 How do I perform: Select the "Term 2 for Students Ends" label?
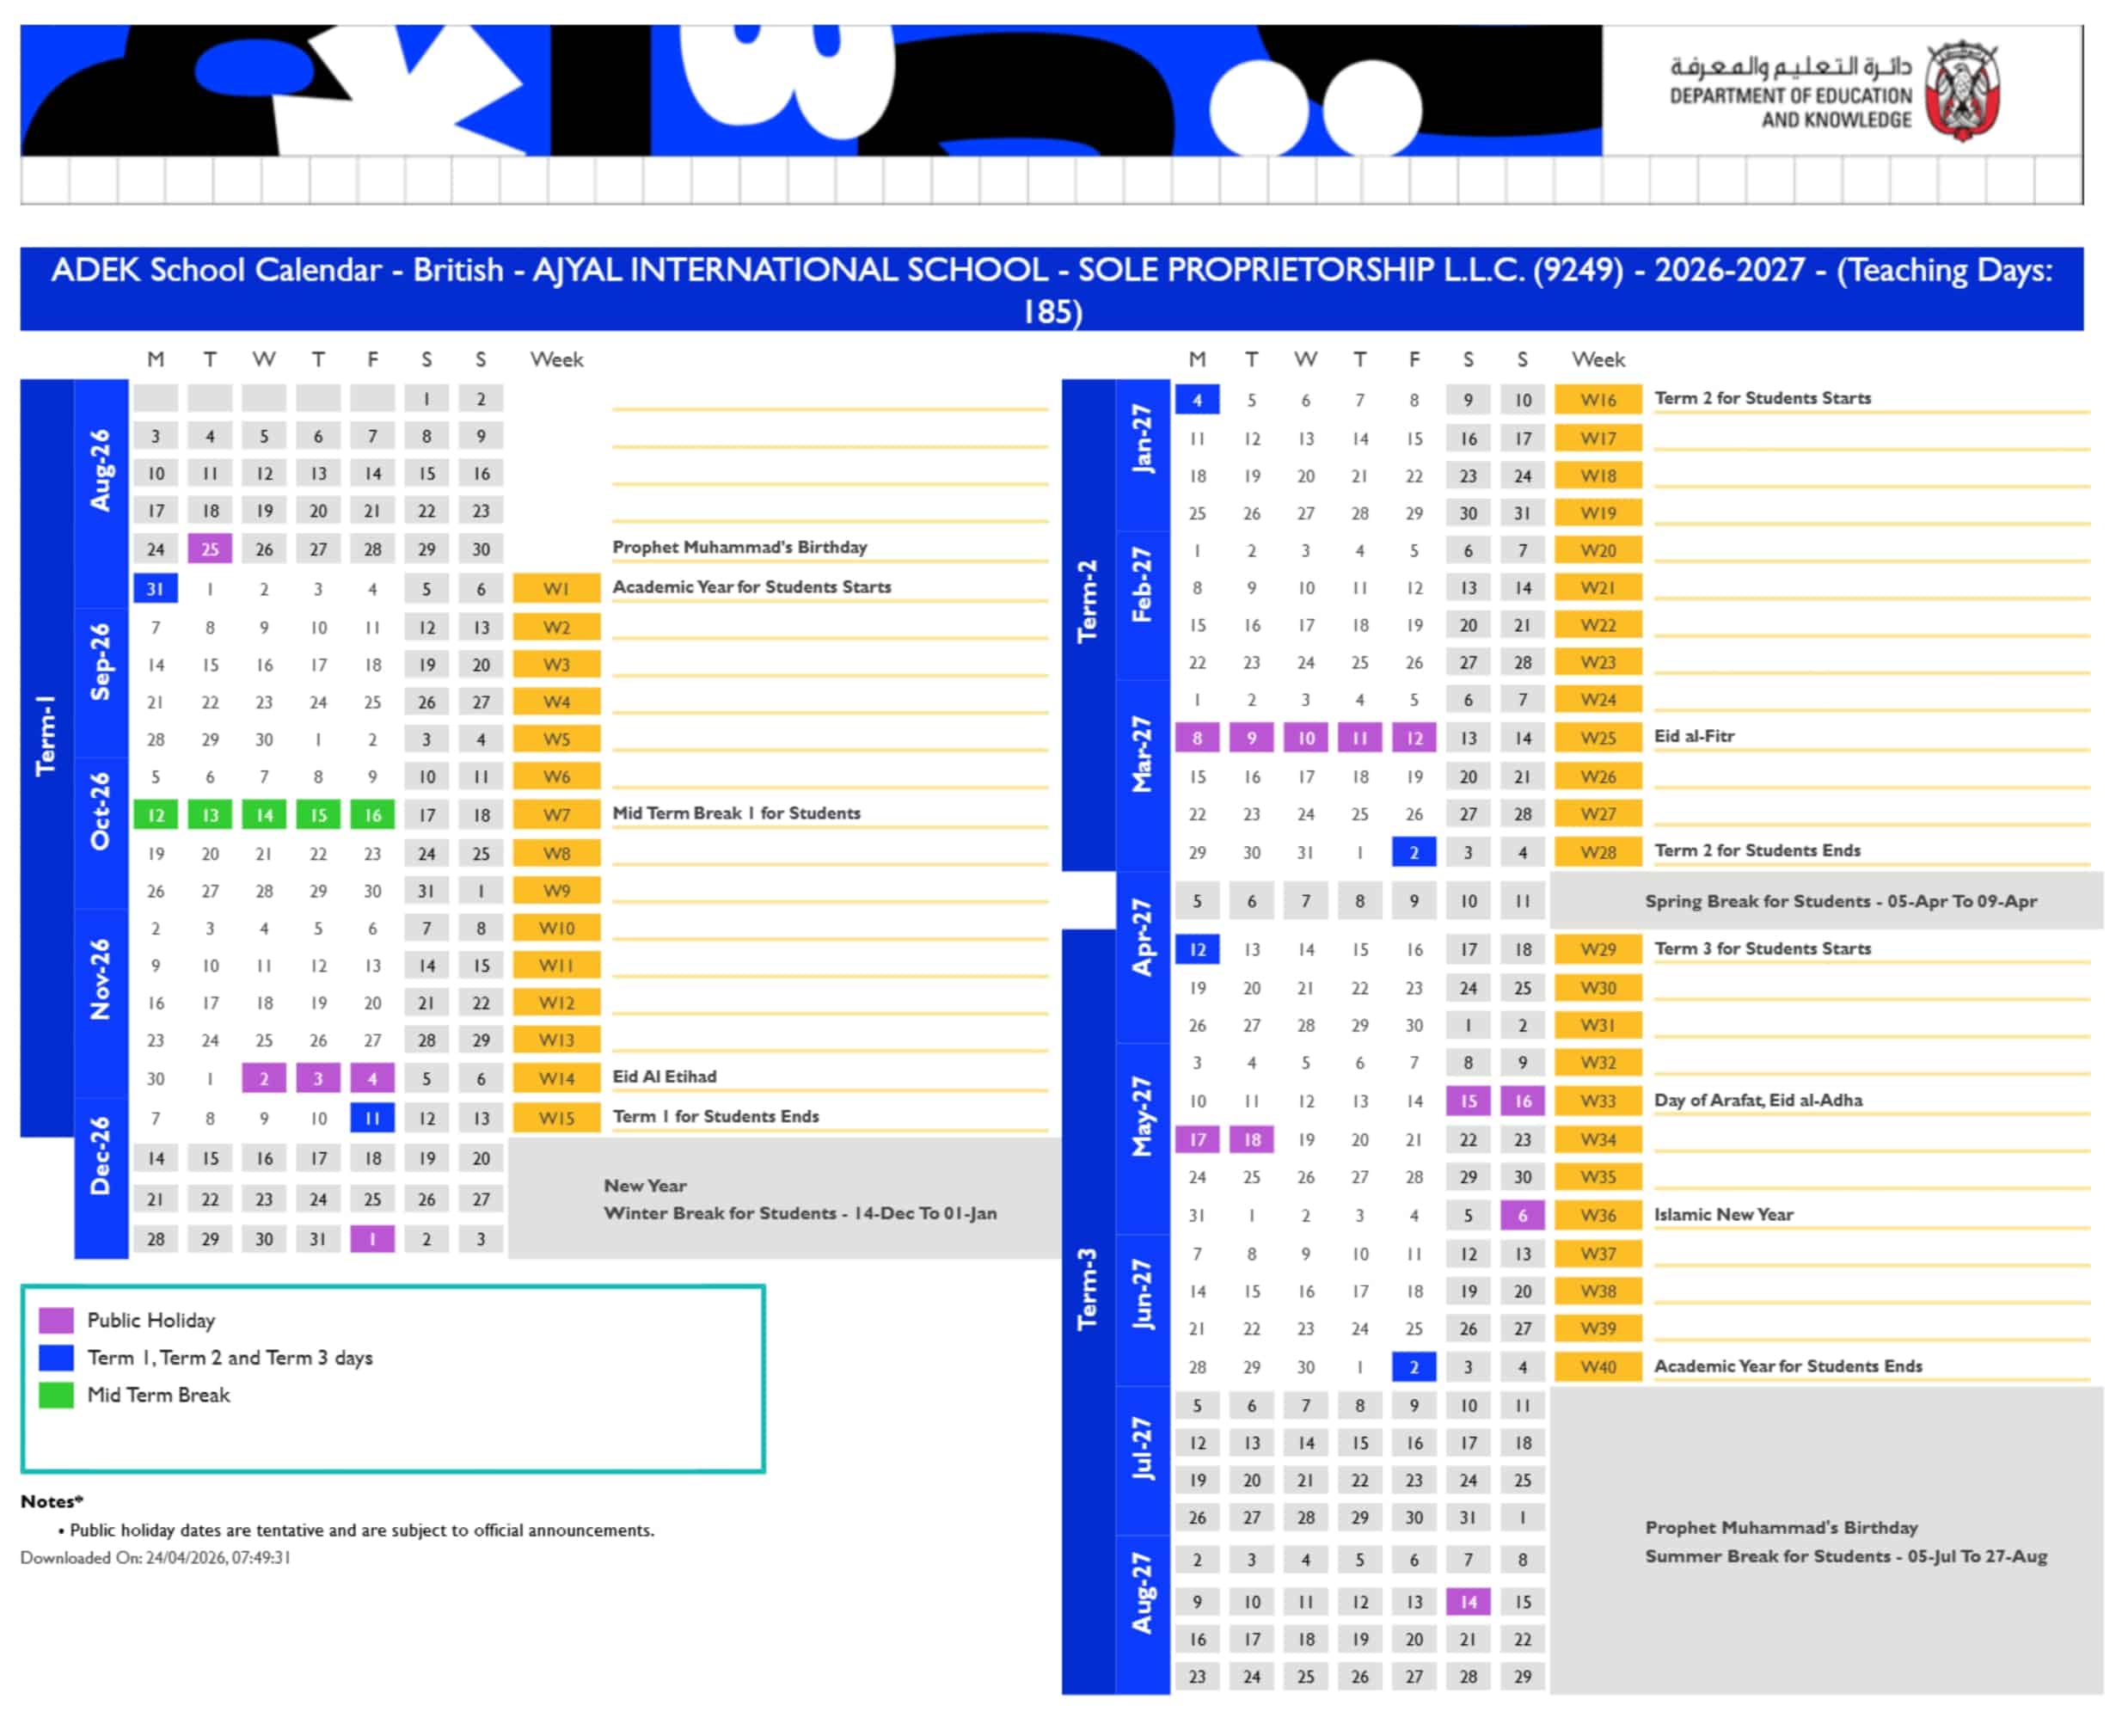(x=1757, y=851)
